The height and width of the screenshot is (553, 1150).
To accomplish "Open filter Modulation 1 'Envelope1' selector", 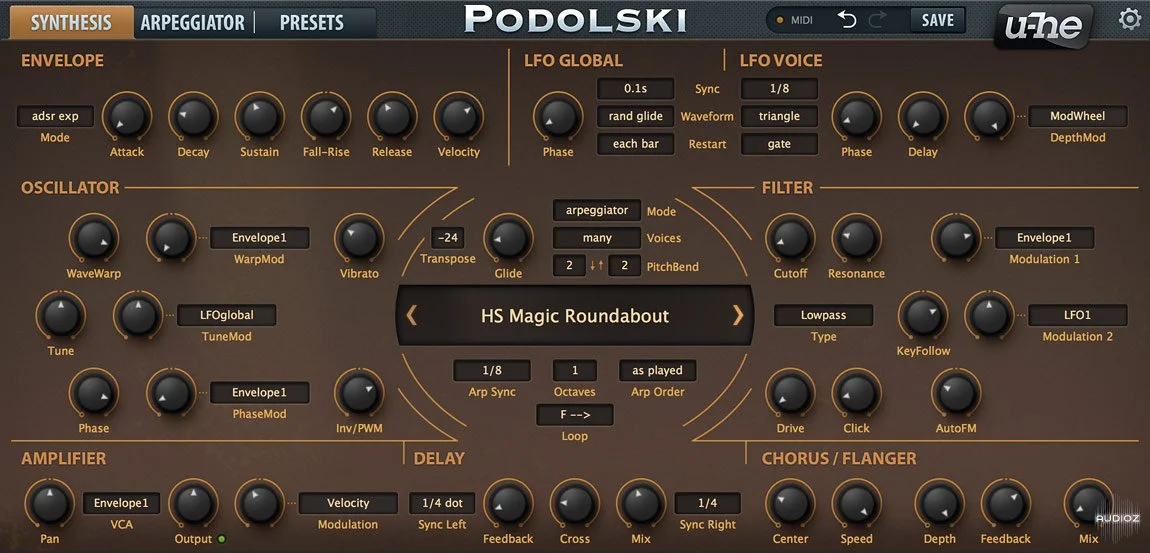I will coord(1044,238).
